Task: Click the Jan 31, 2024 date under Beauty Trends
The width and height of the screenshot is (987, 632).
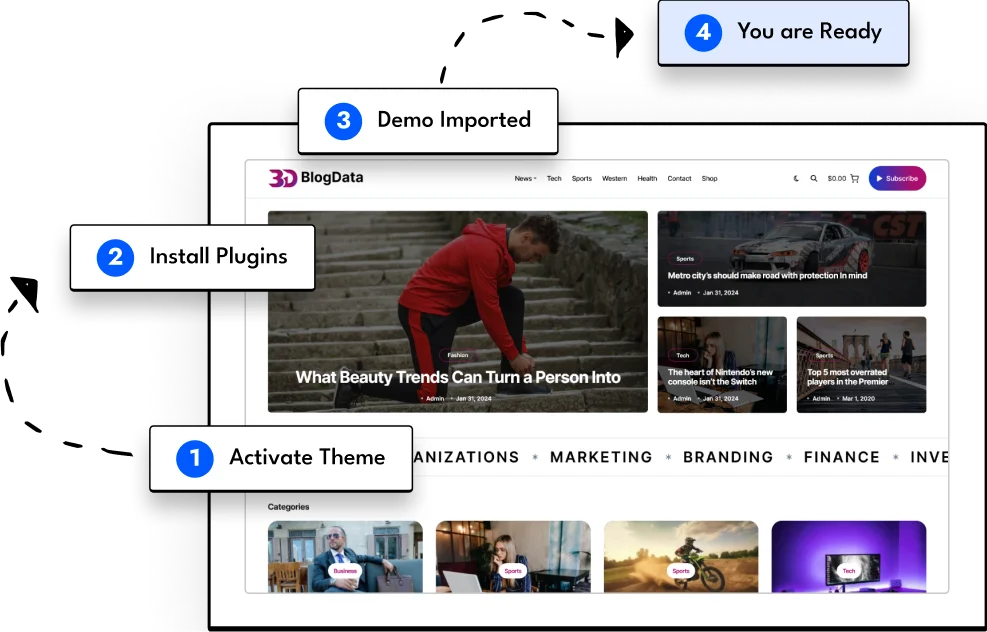Action: coord(473,398)
